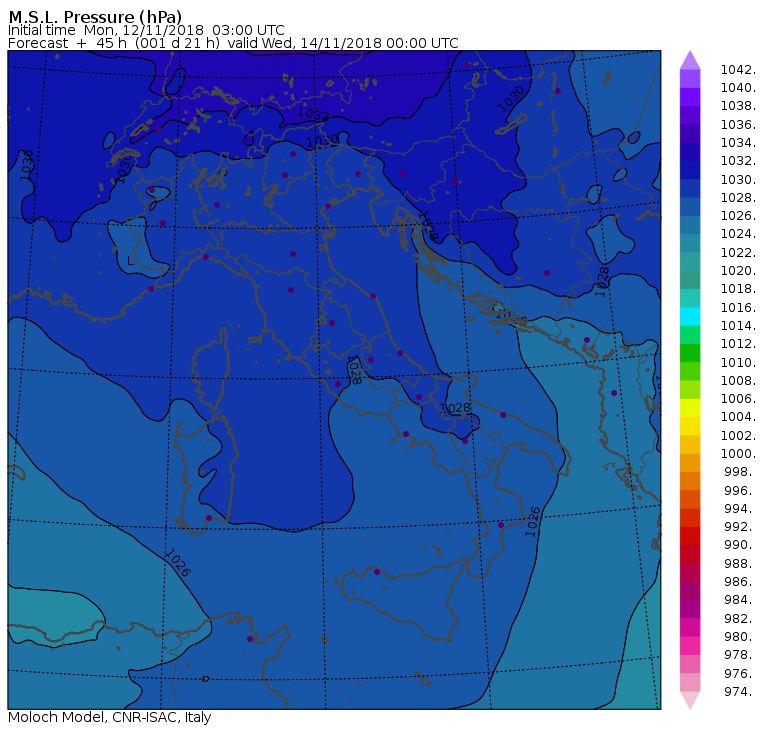Pick the cyan swatch between 1014 and 1016
This screenshot has height=731, width=760.
(x=690, y=316)
